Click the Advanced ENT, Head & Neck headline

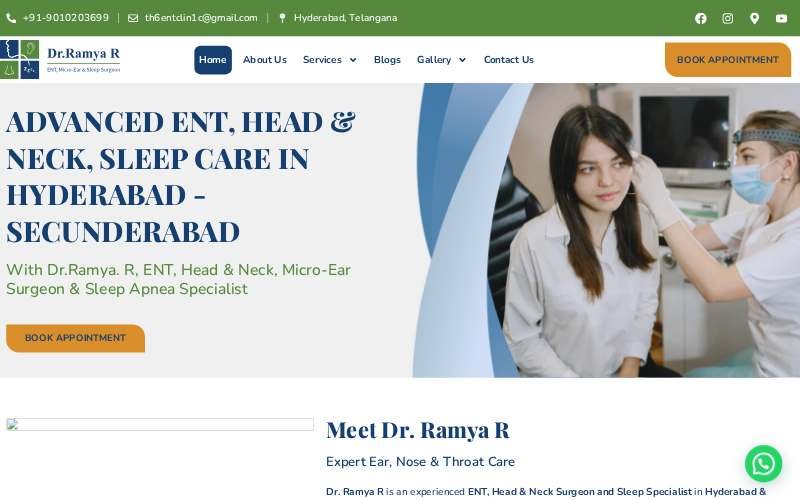(x=181, y=177)
